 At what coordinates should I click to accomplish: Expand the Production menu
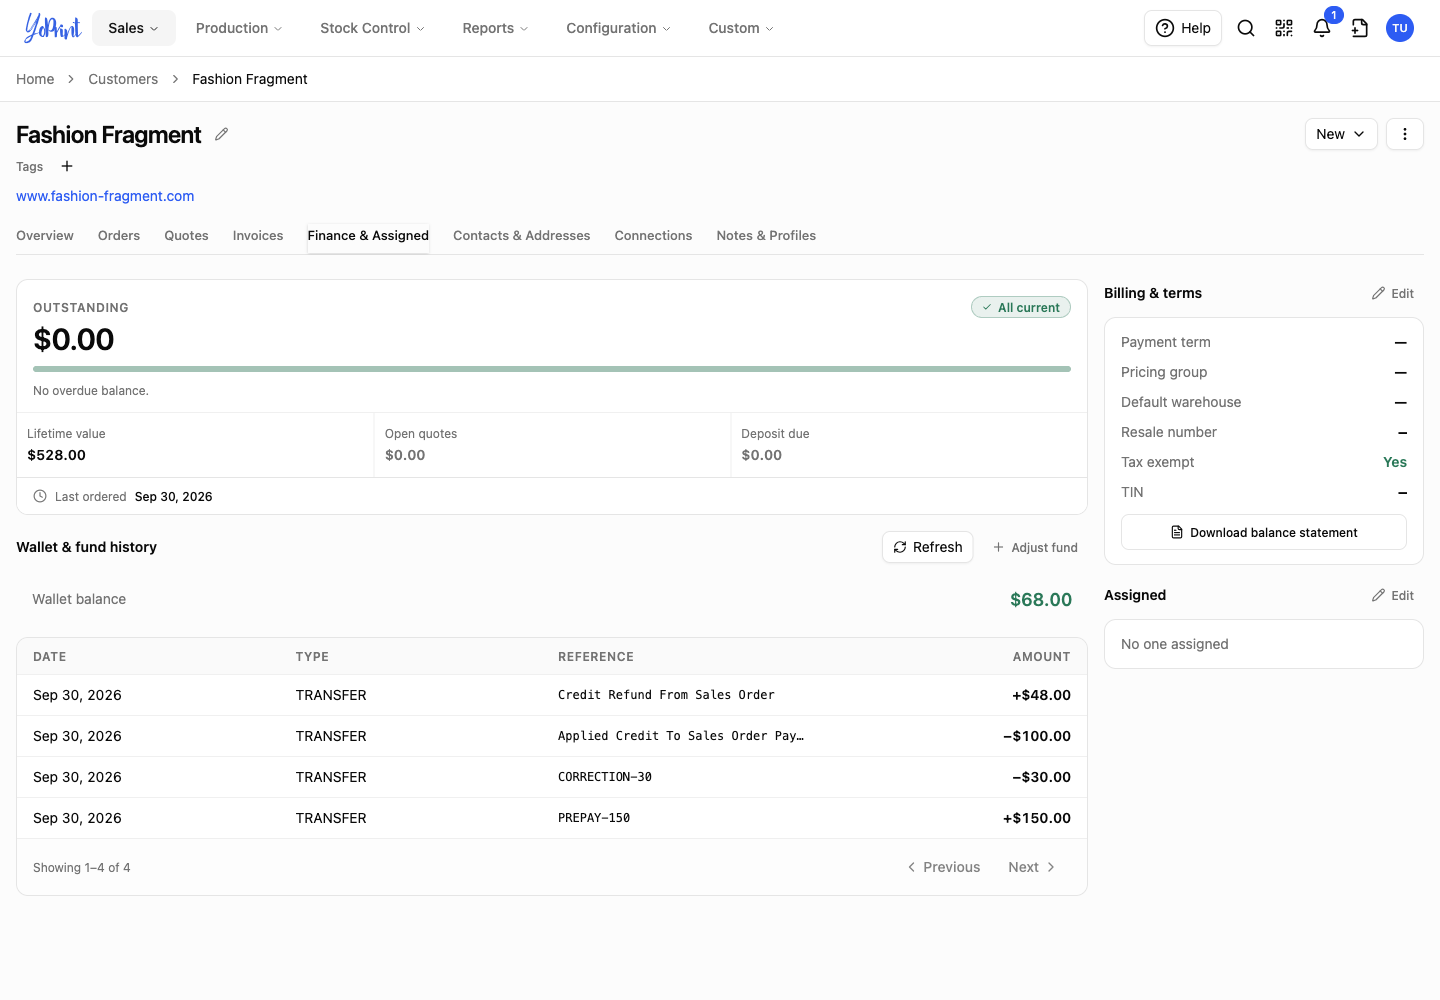[239, 28]
